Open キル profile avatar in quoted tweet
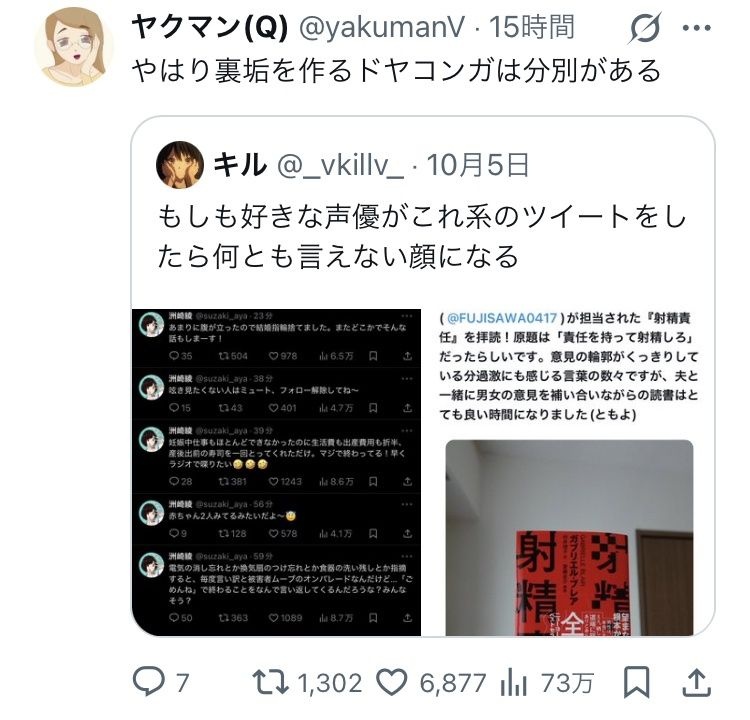This screenshot has width=750, height=720. (x=180, y=165)
